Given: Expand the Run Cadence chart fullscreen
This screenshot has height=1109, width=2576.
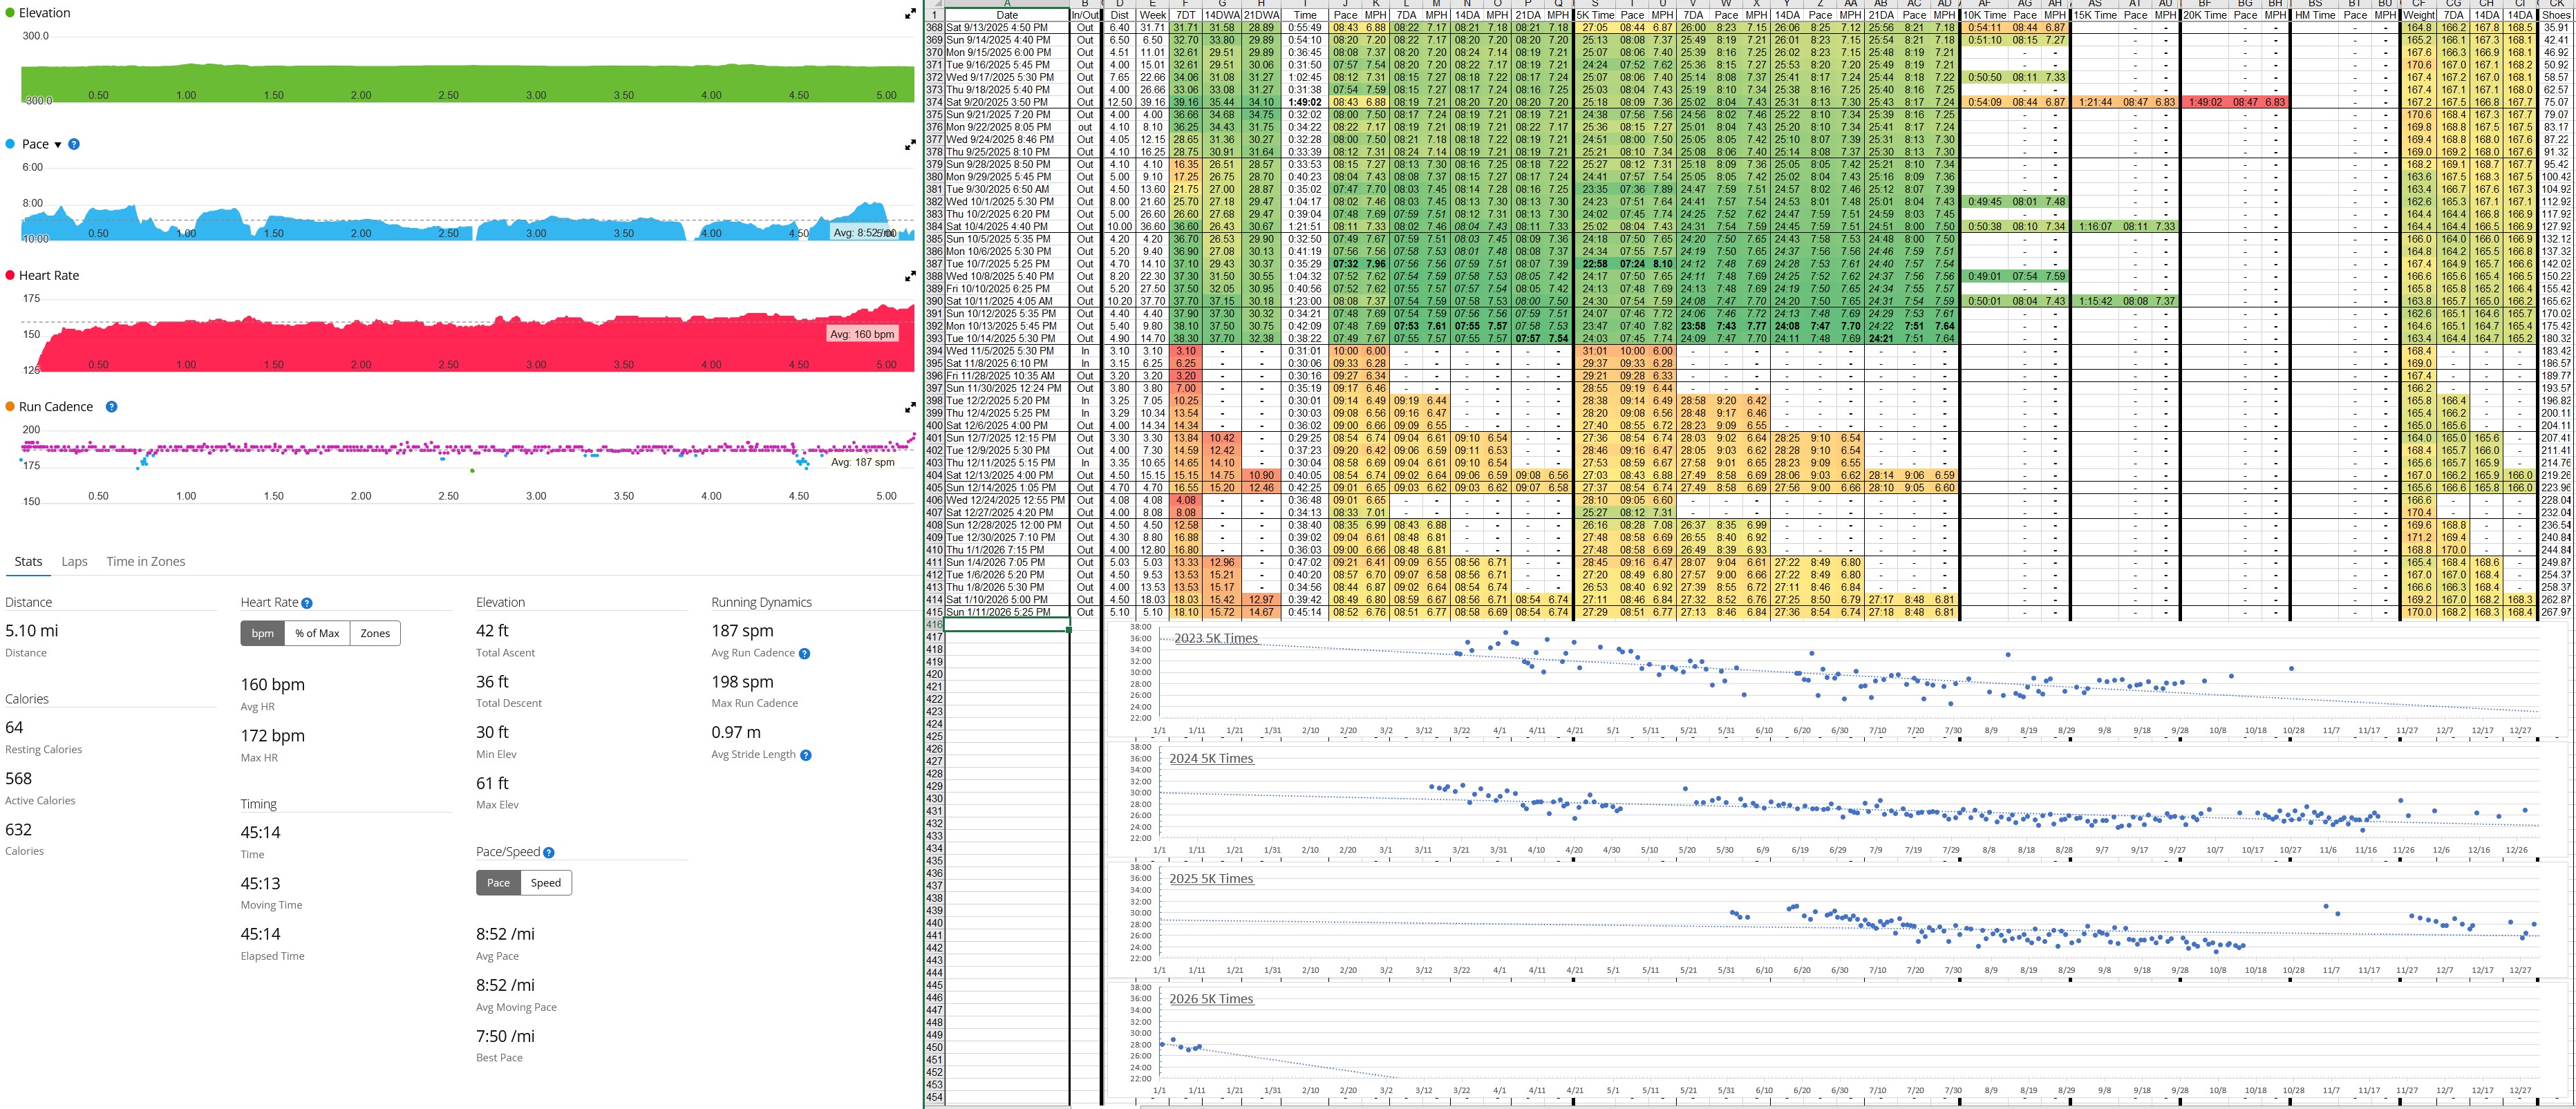Looking at the screenshot, I should [x=910, y=408].
